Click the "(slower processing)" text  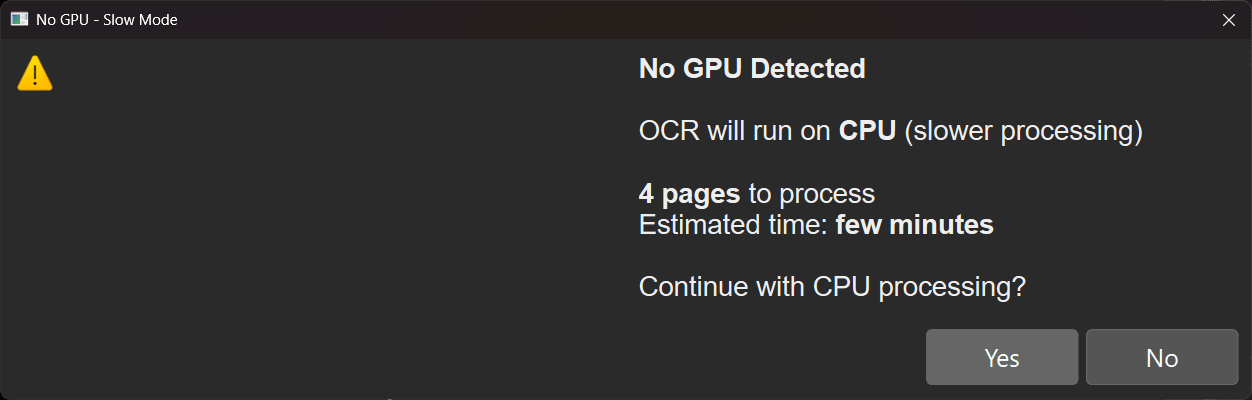(1022, 131)
